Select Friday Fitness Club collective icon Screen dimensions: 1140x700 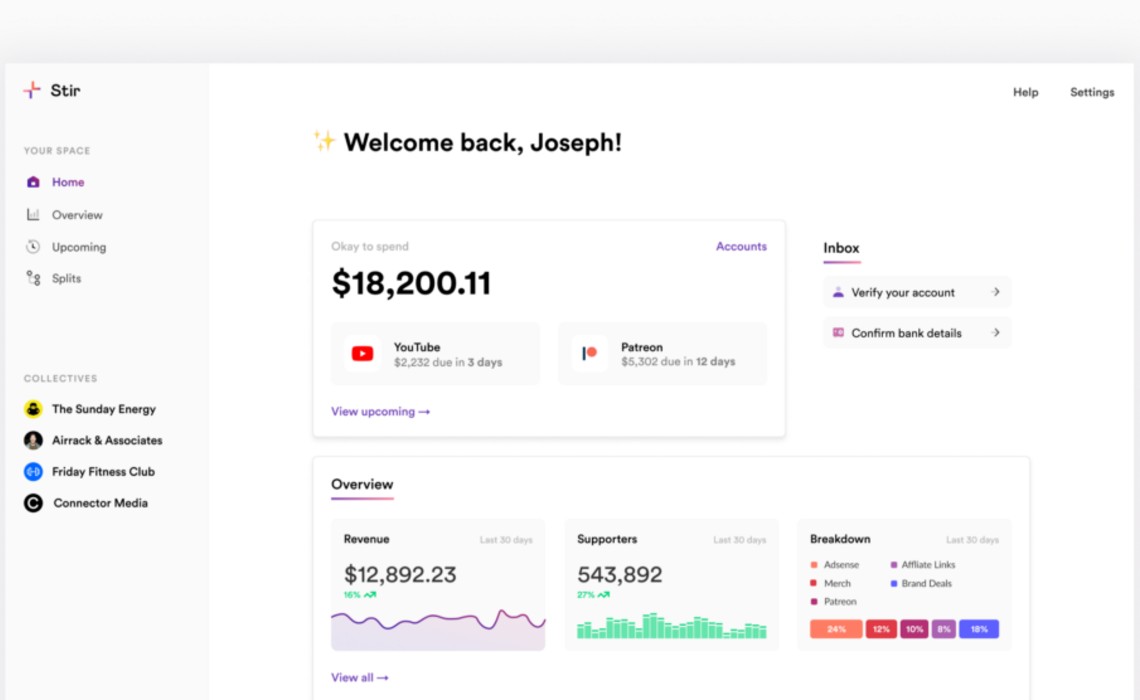[x=33, y=472]
